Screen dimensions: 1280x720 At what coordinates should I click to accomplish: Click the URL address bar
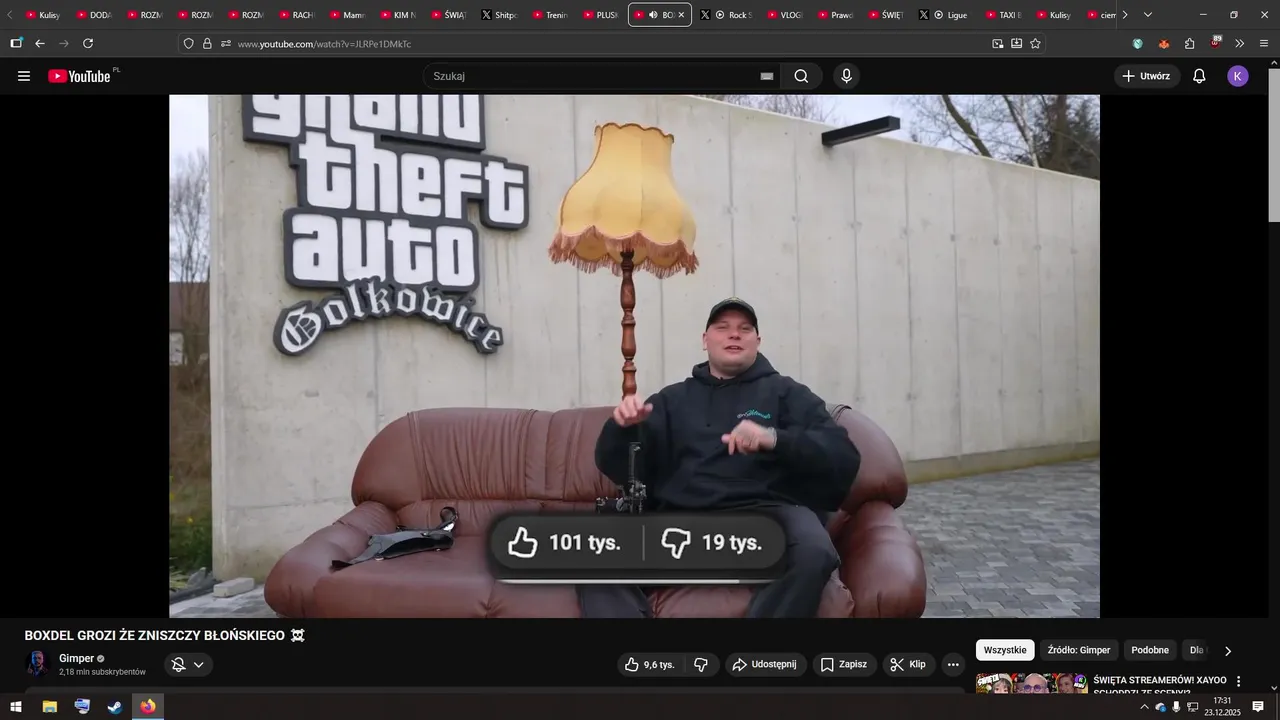610,44
